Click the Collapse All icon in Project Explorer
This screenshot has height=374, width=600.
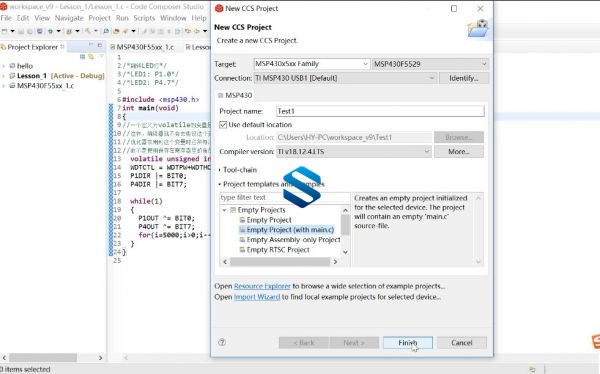click(82, 57)
